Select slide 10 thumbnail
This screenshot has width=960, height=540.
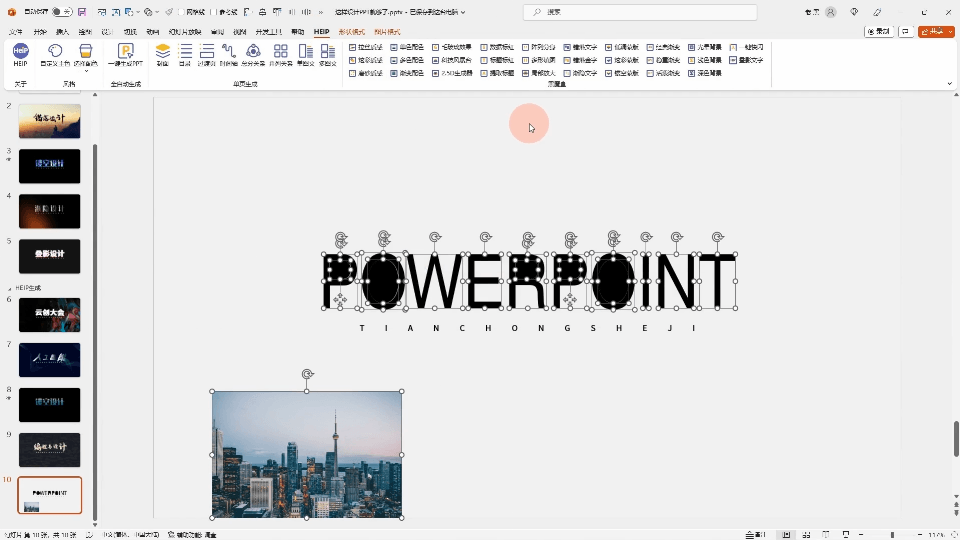tap(50, 495)
